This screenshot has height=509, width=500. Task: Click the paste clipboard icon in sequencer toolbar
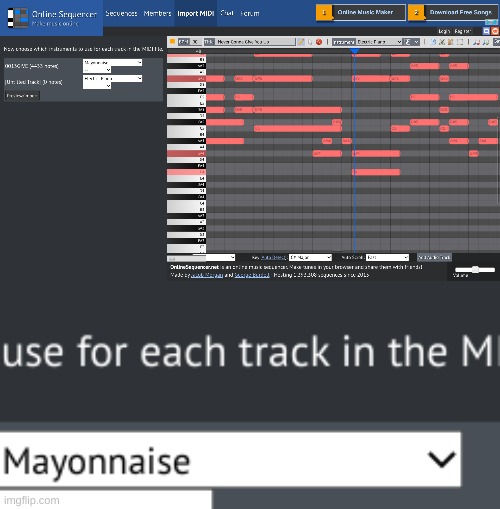(450, 42)
